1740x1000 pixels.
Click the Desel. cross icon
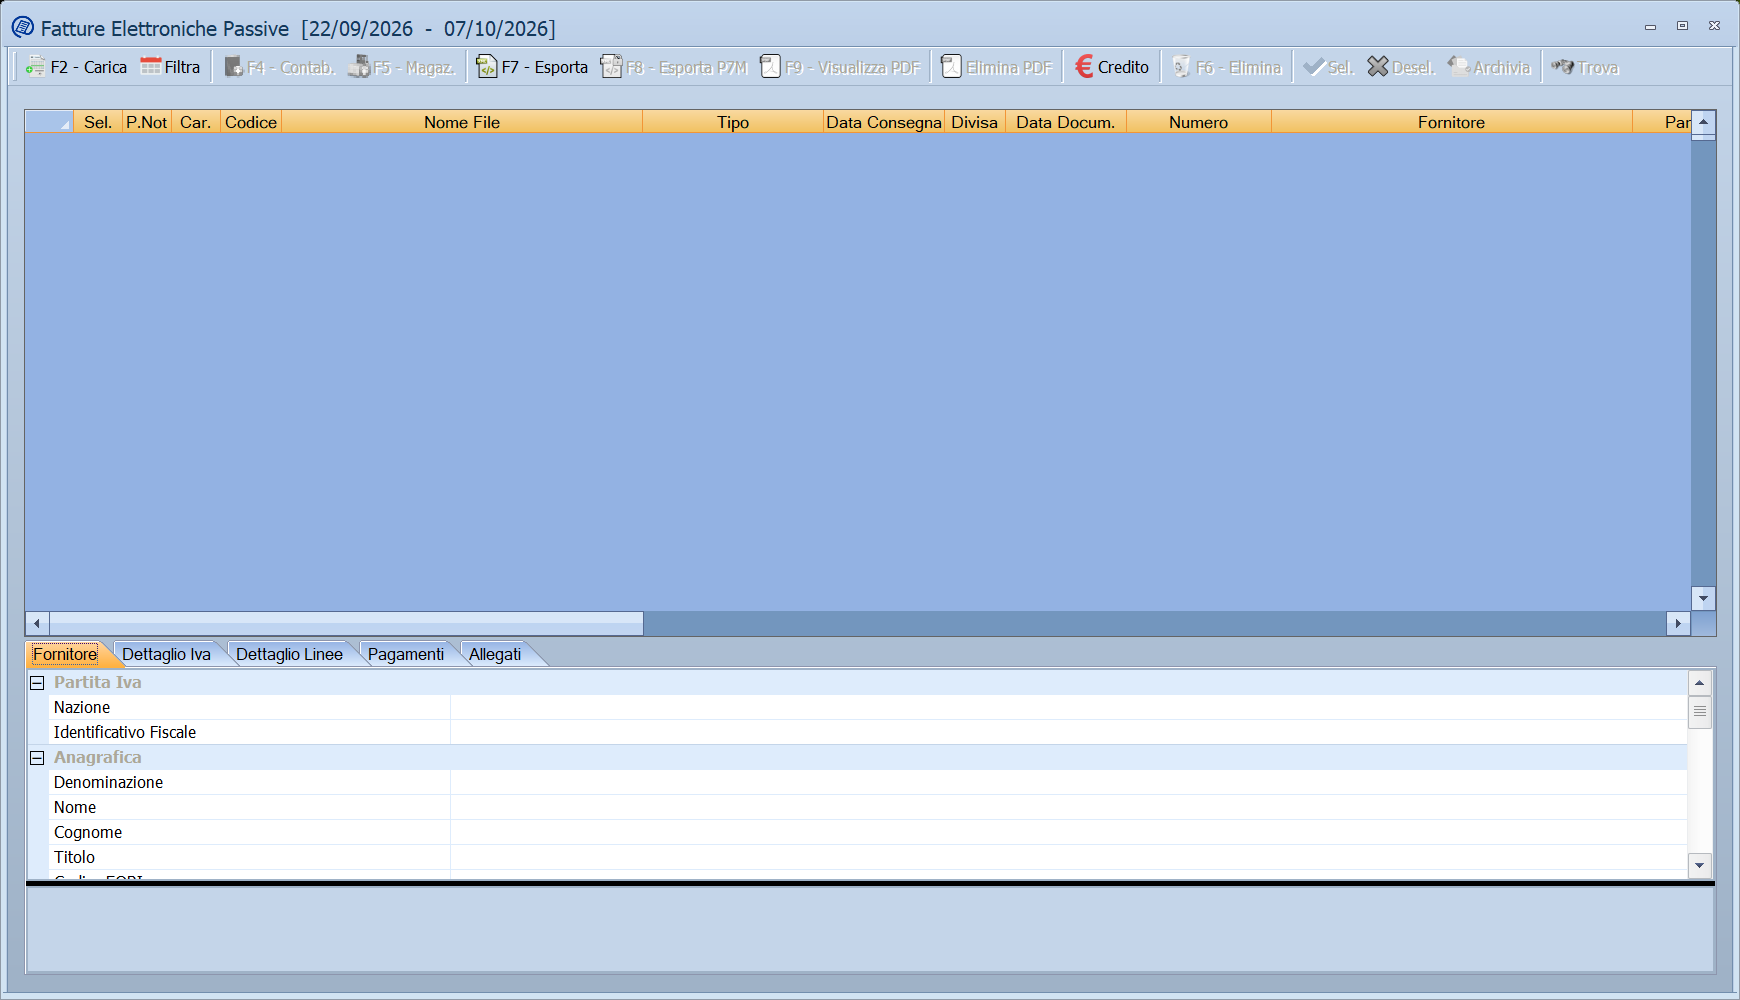click(1378, 67)
